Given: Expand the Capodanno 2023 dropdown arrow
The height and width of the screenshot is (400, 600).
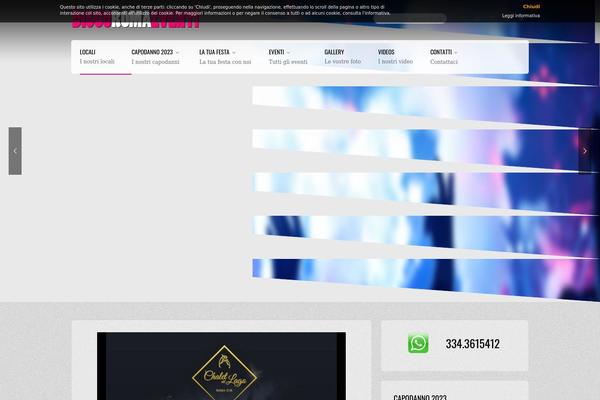Looking at the screenshot, I should (177, 52).
